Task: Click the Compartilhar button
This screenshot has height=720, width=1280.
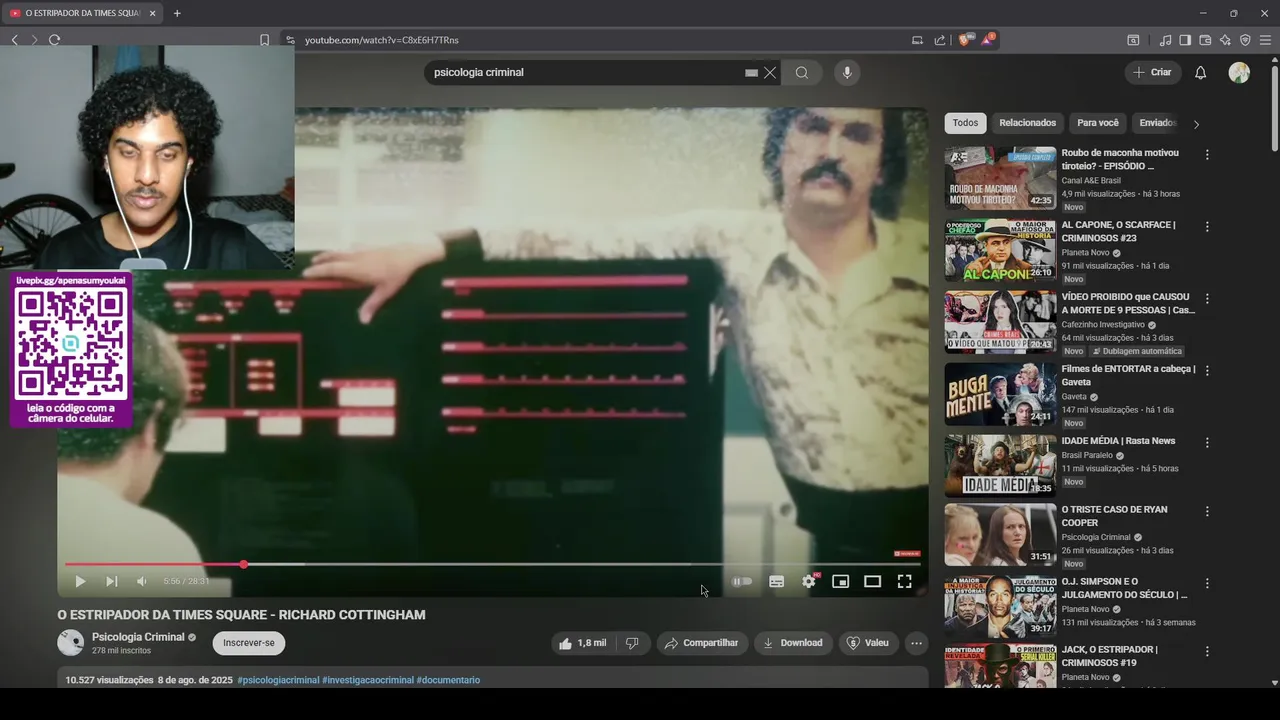Action: (x=701, y=643)
